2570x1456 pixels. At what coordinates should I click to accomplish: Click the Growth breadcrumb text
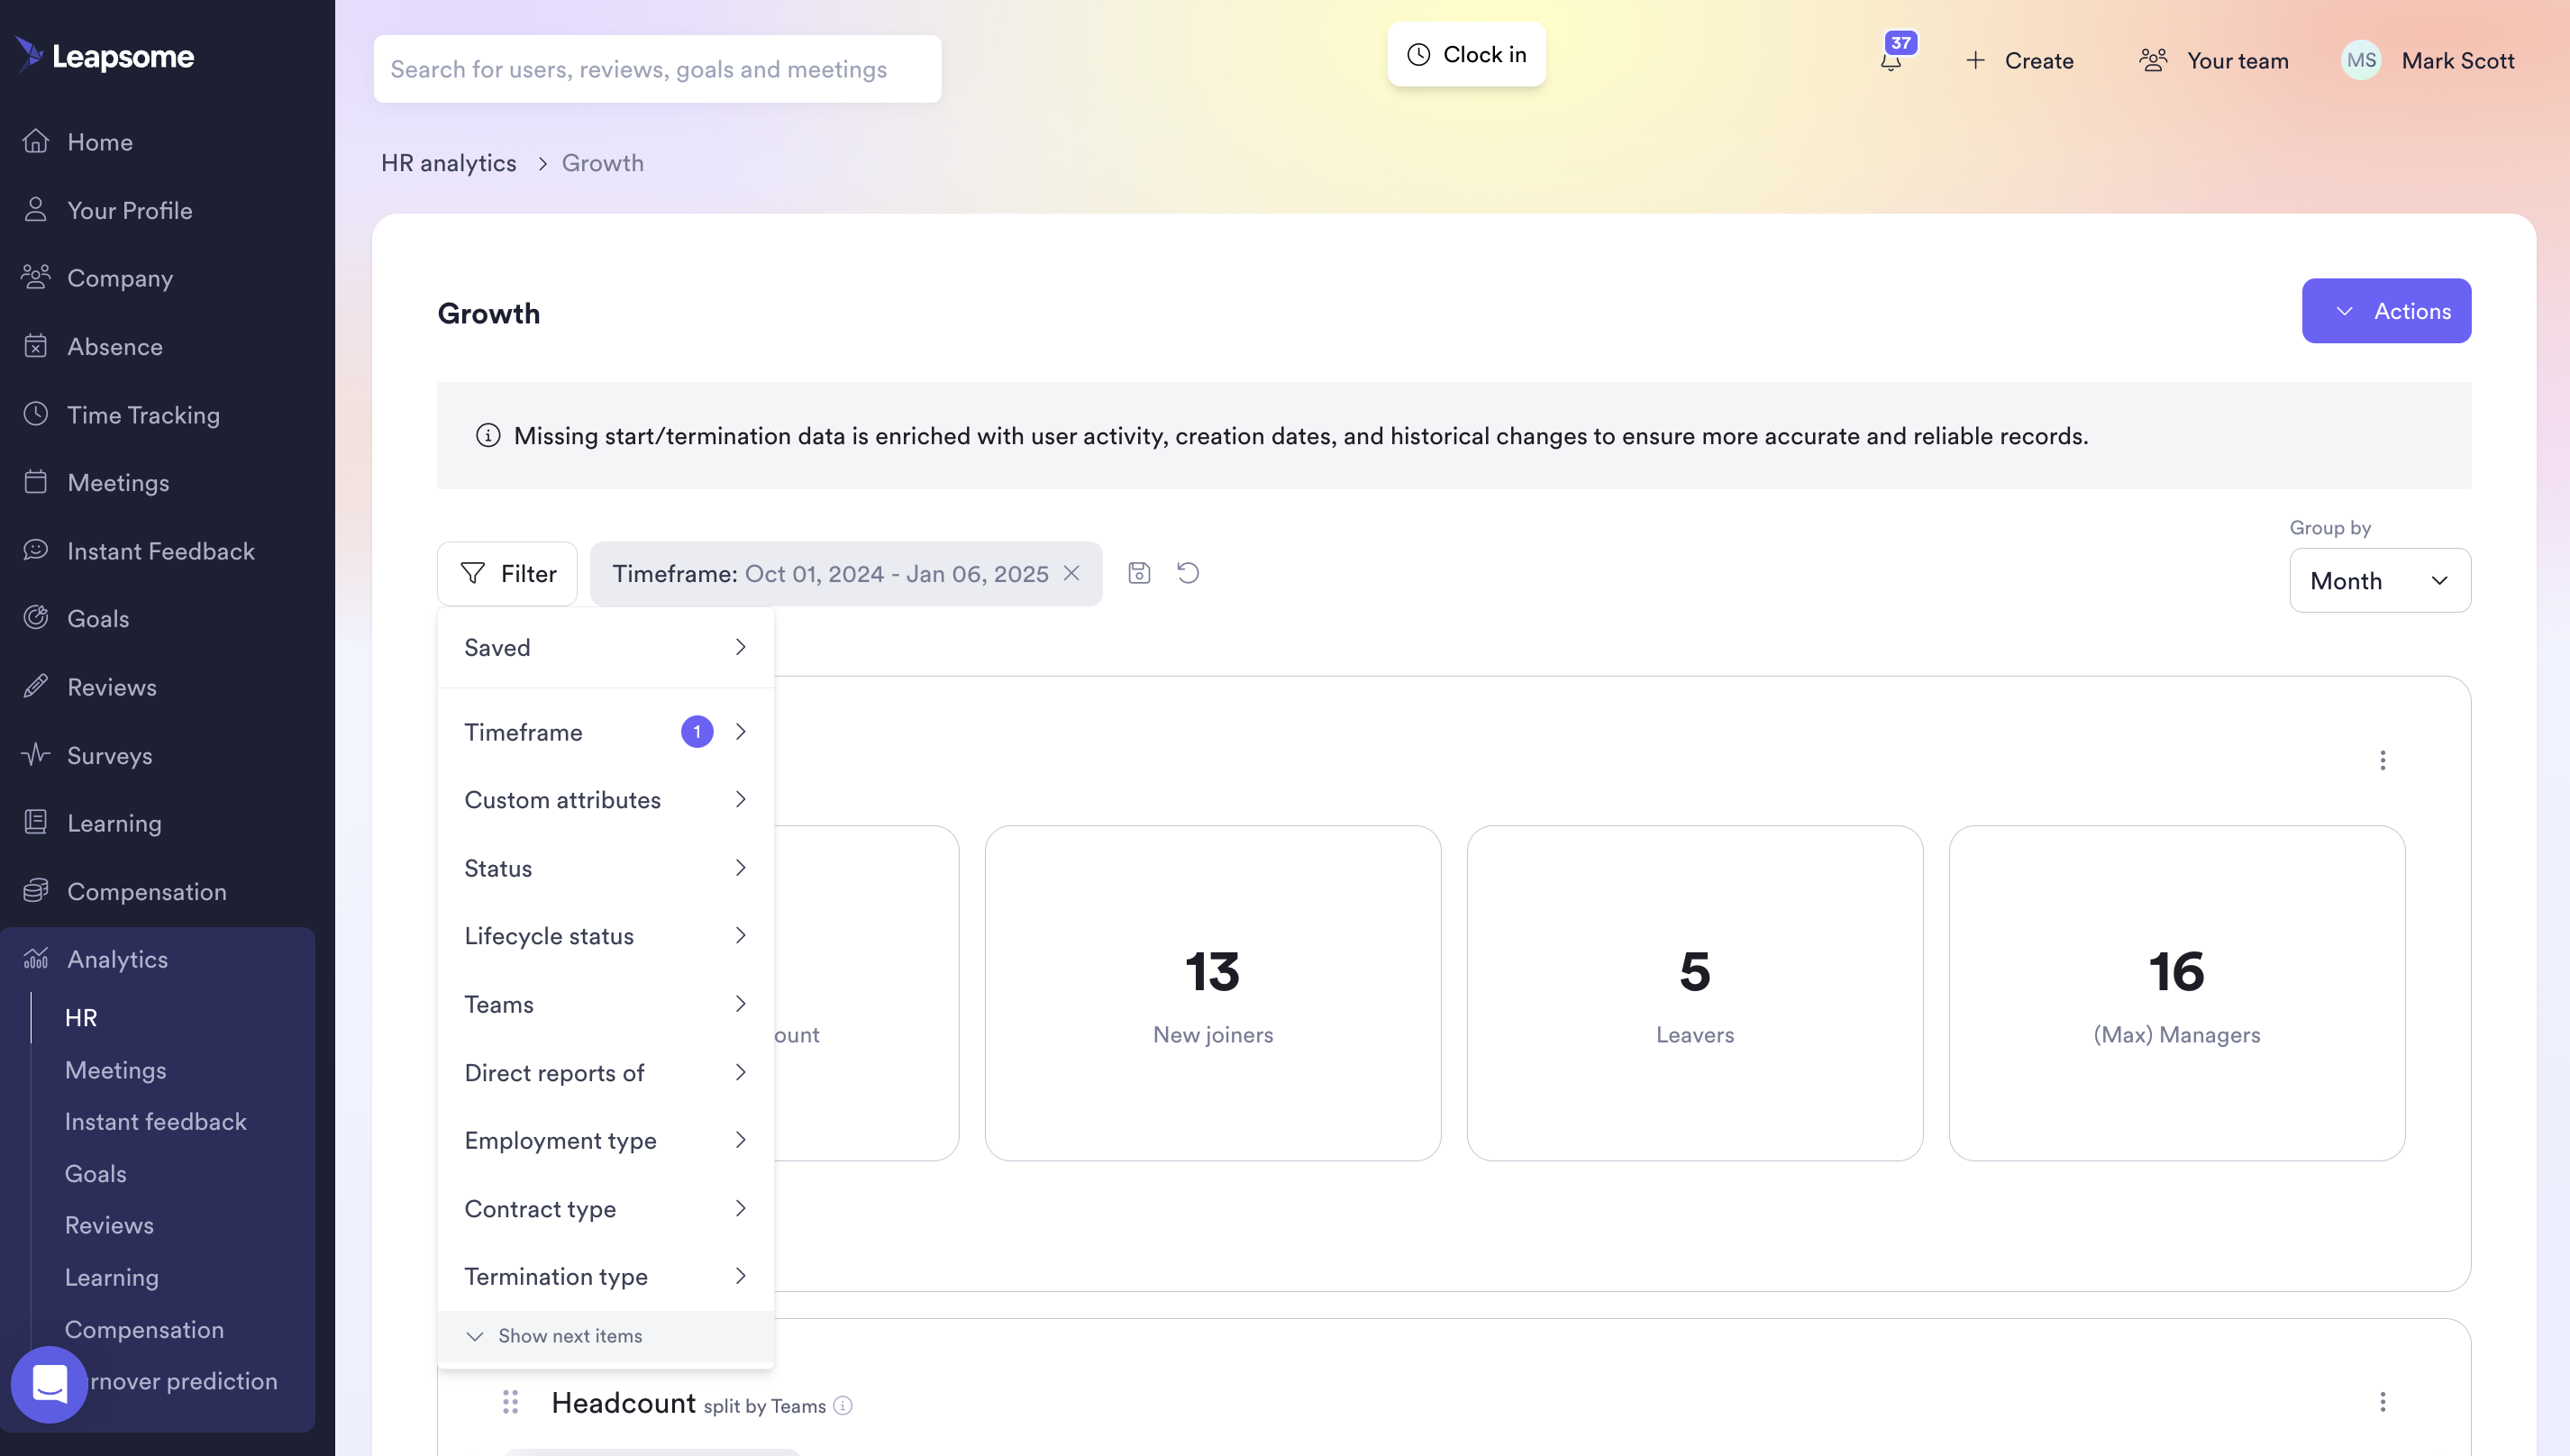click(602, 162)
